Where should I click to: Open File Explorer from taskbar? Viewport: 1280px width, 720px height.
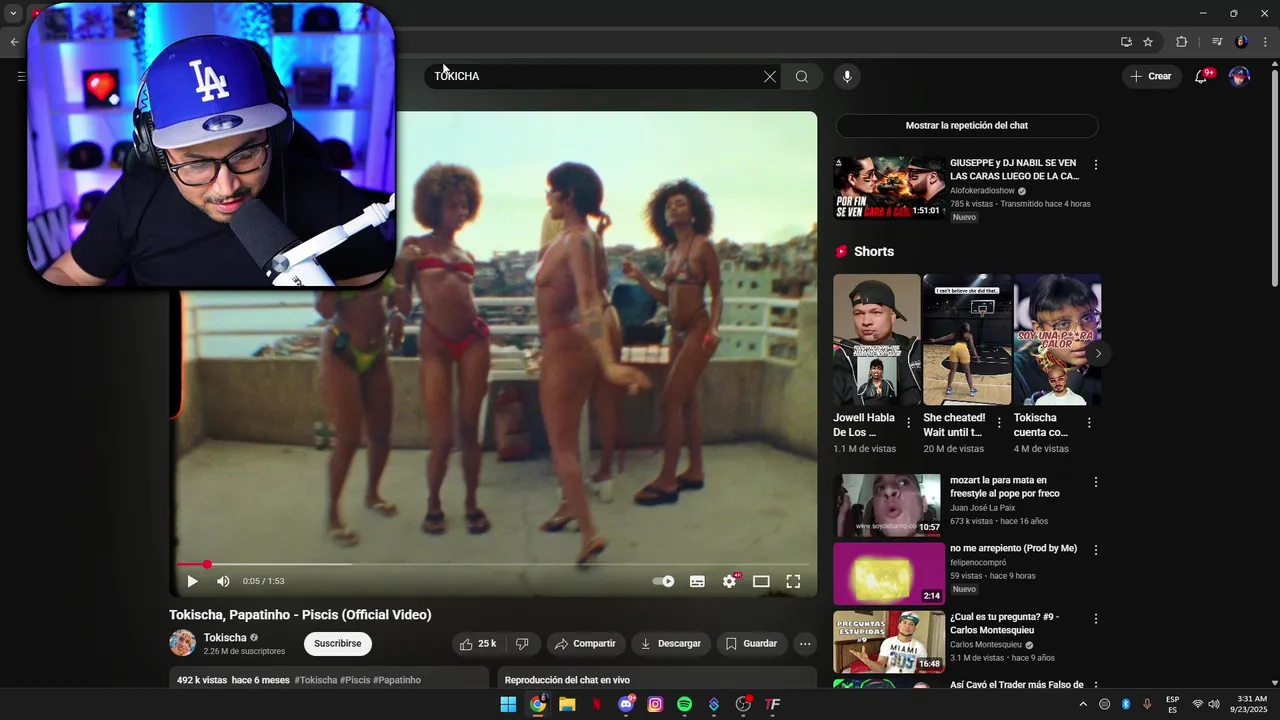pos(567,704)
